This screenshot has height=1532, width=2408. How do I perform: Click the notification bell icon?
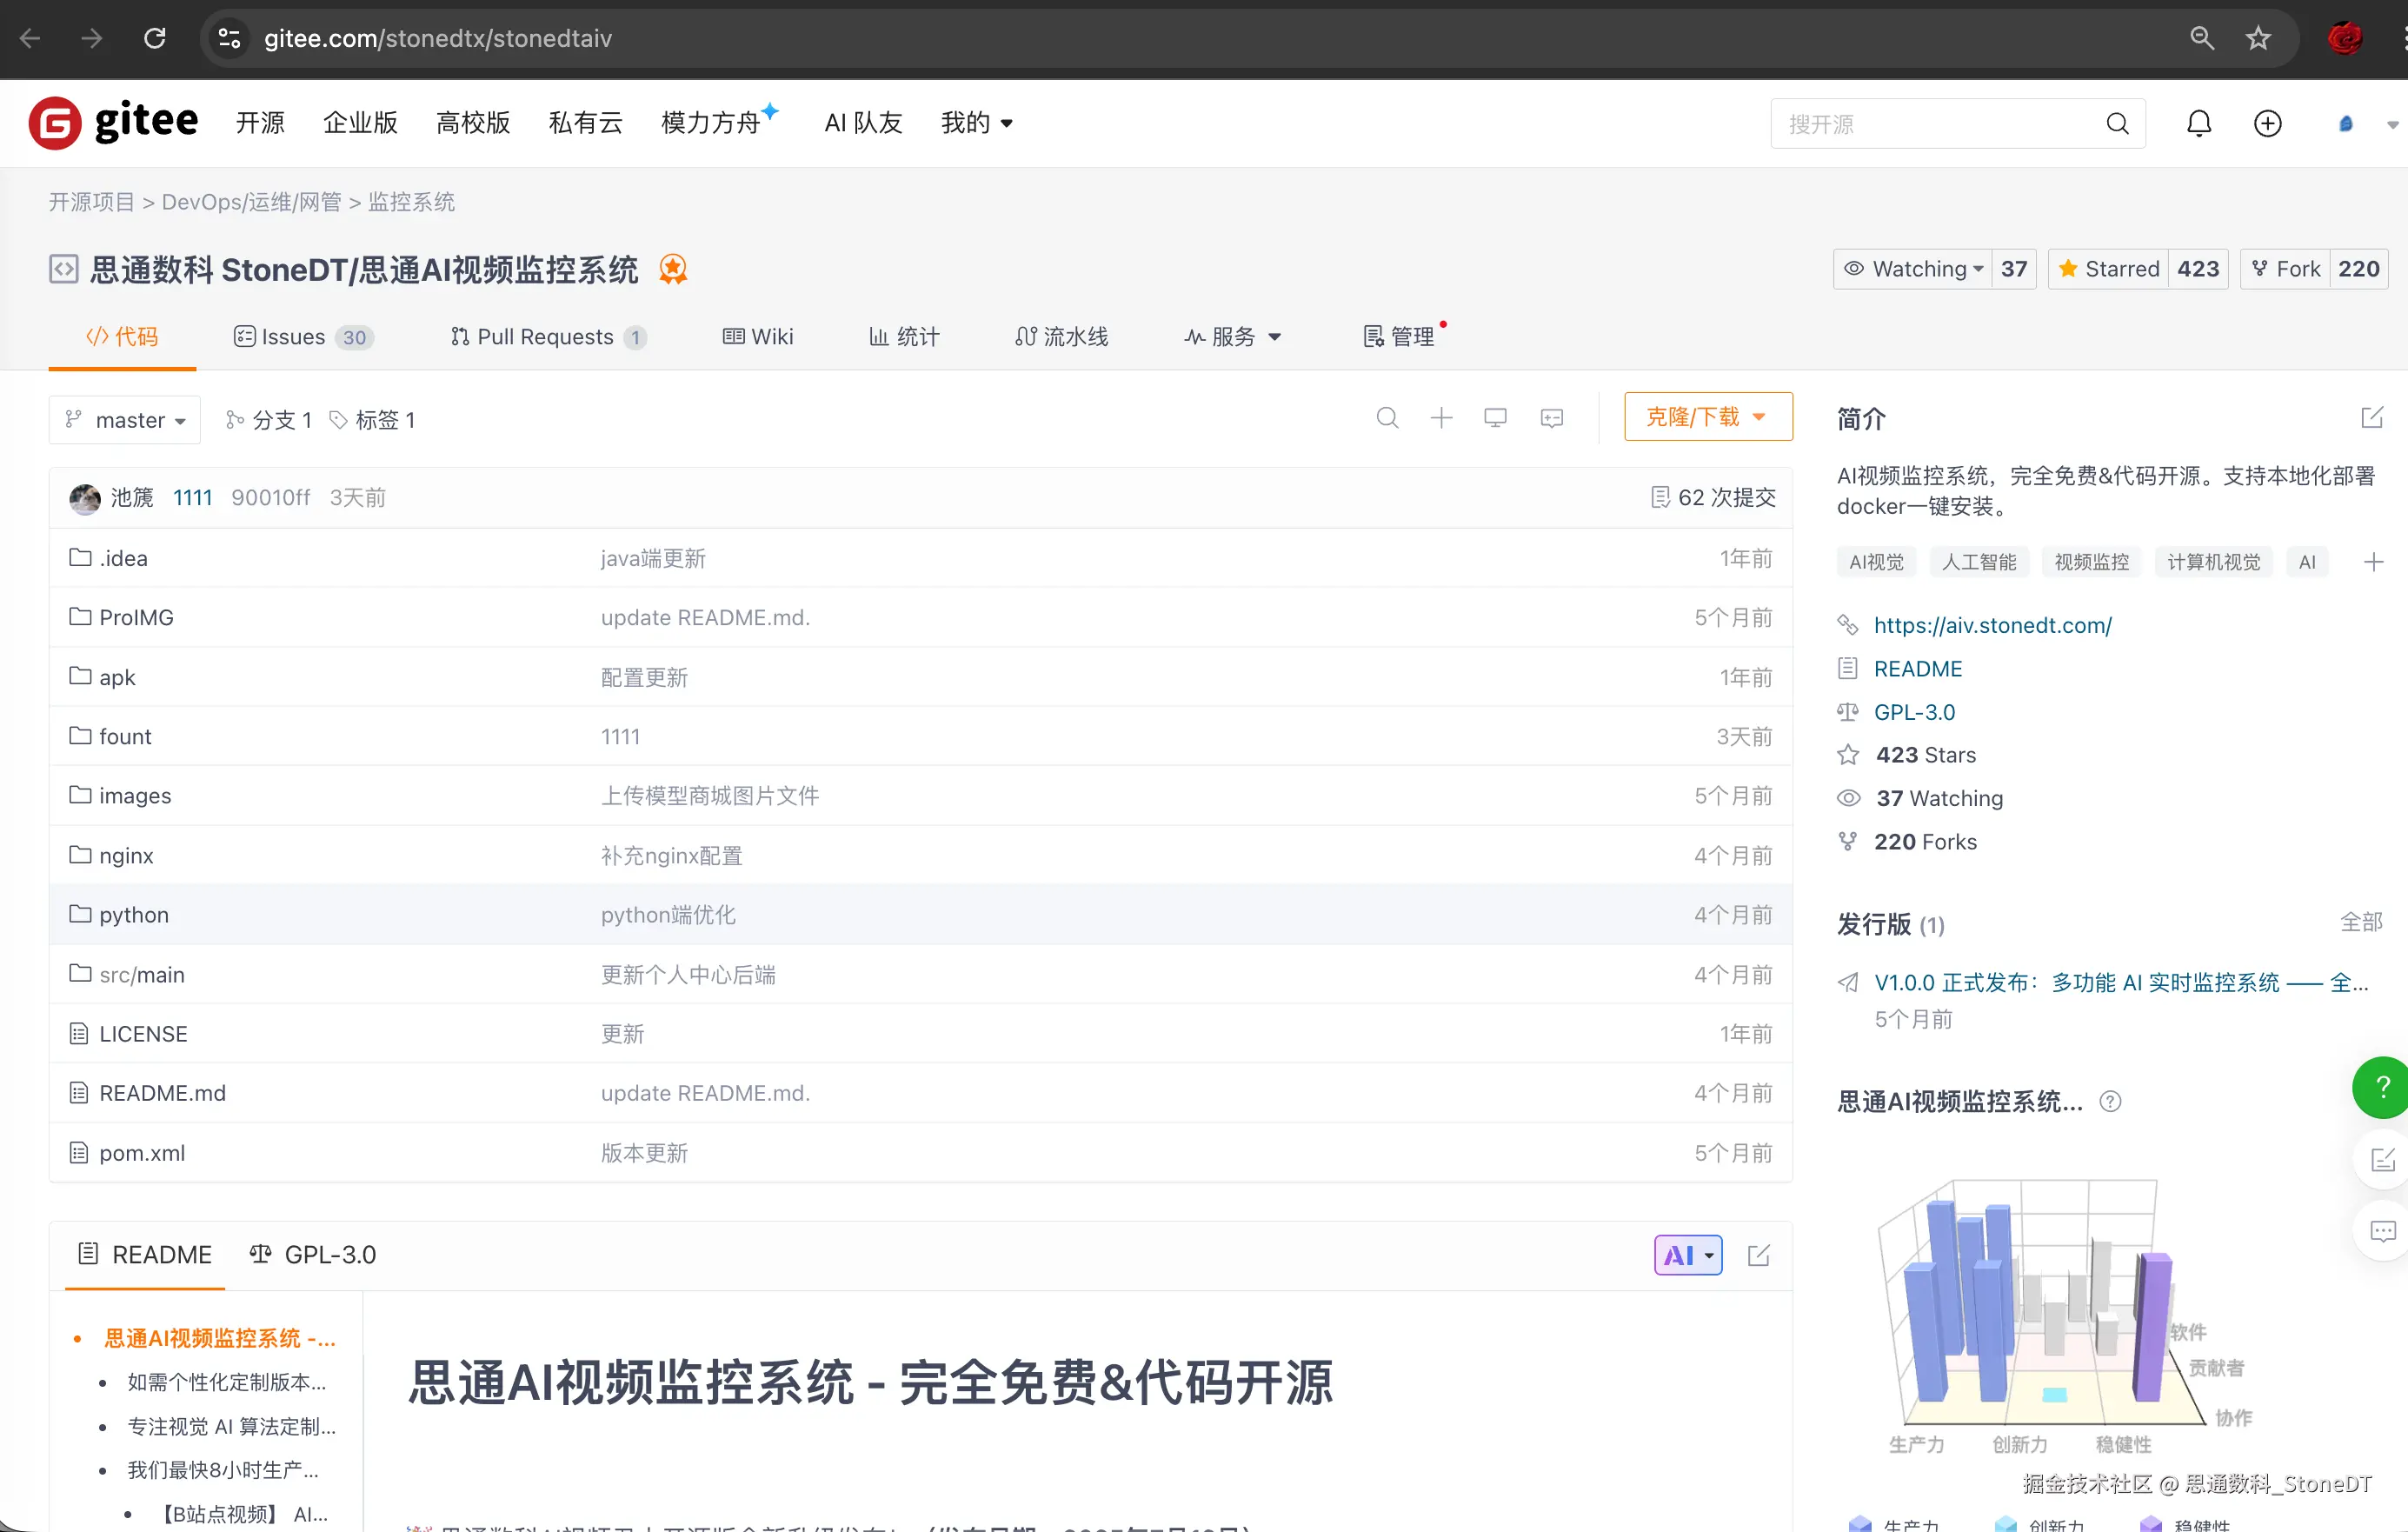click(2198, 123)
